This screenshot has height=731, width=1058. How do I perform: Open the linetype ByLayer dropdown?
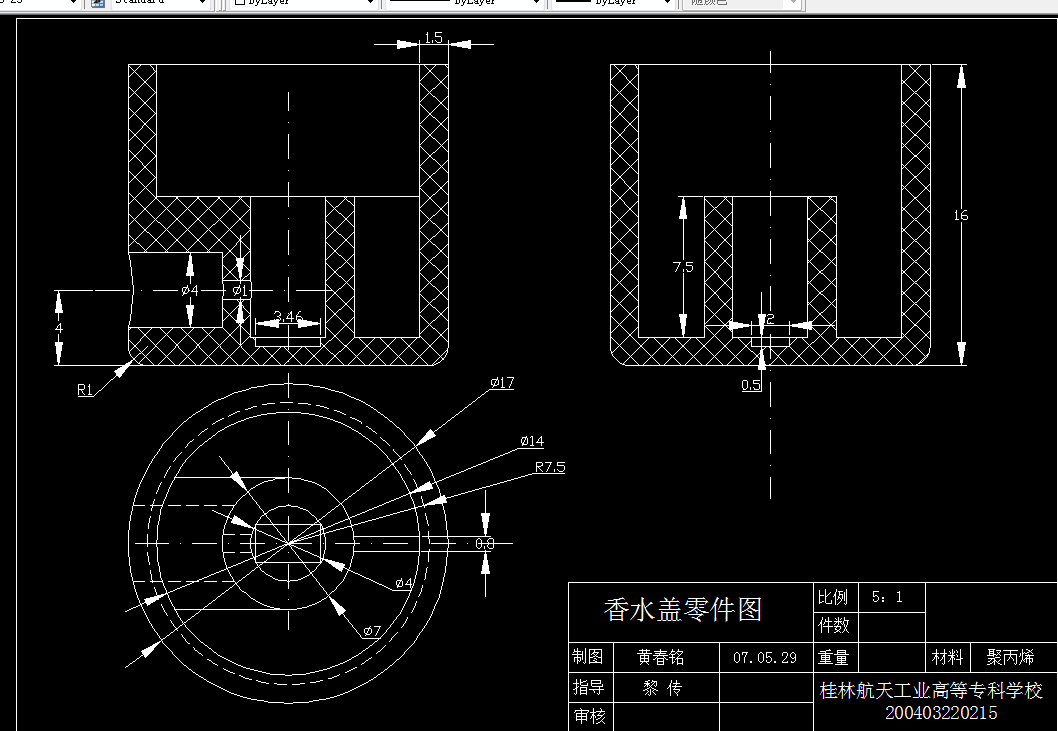click(536, 4)
